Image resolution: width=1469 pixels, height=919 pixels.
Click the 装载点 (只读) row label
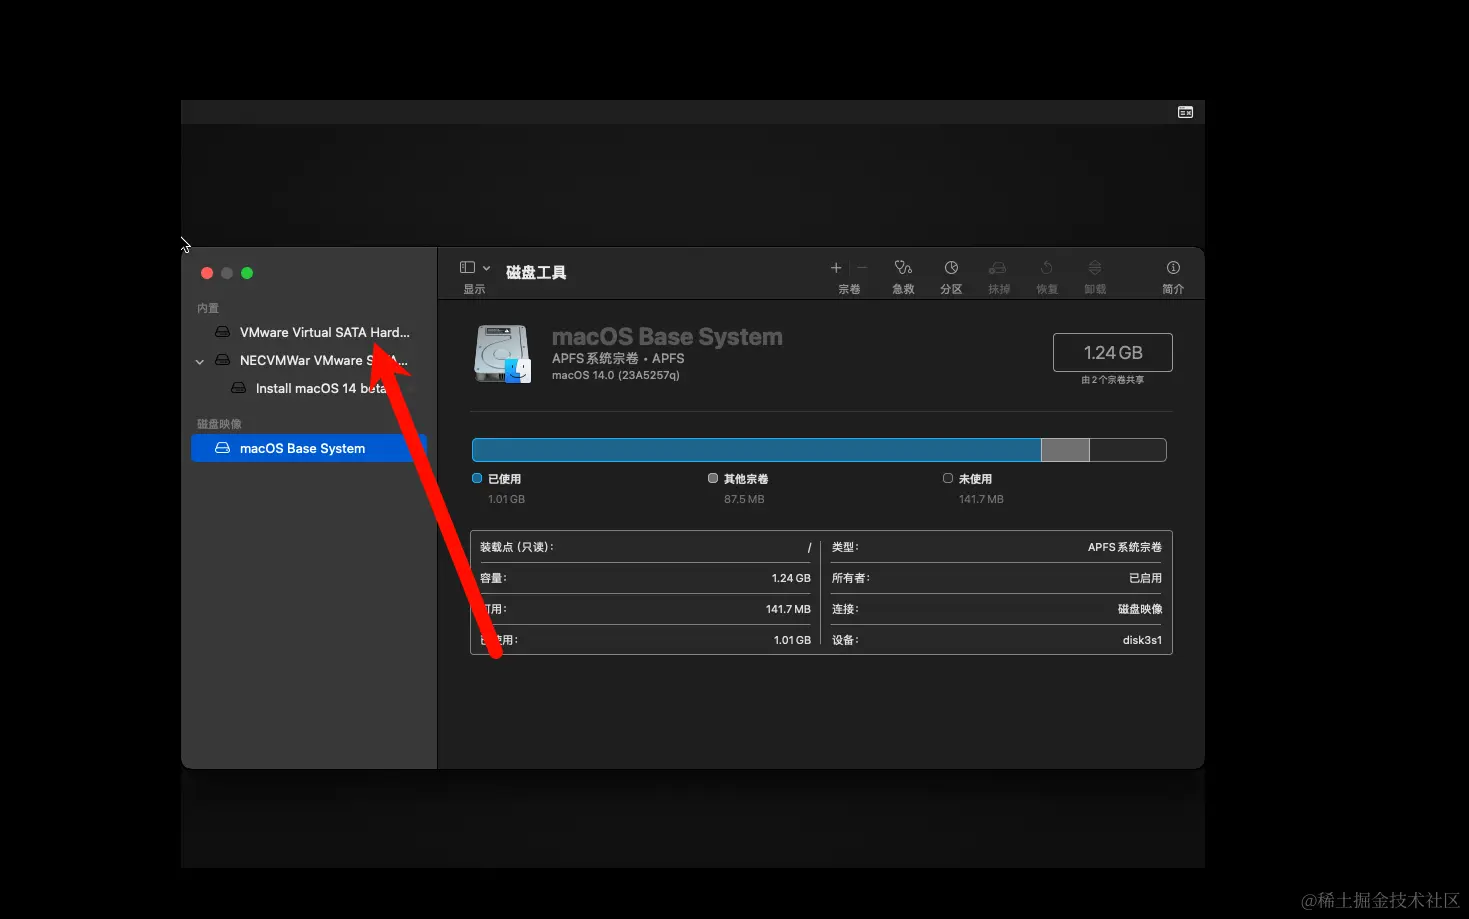(517, 547)
